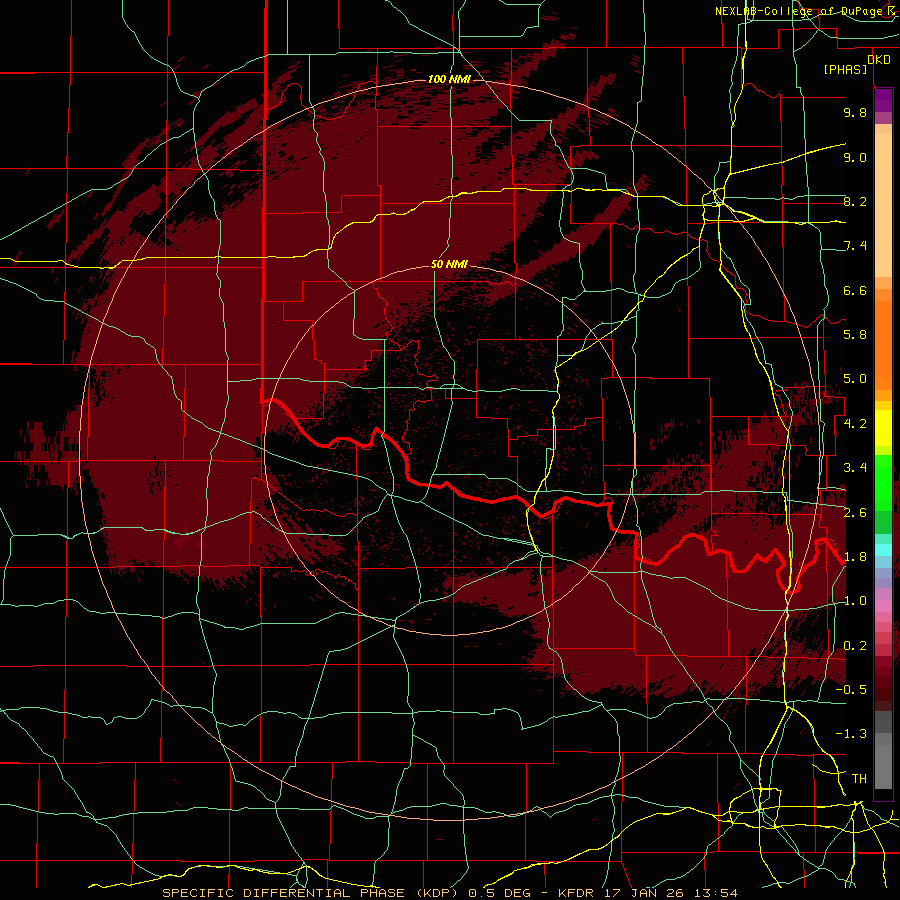This screenshot has height=900, width=900.
Task: Click the KFDR radar site identifier
Action: click(576, 893)
